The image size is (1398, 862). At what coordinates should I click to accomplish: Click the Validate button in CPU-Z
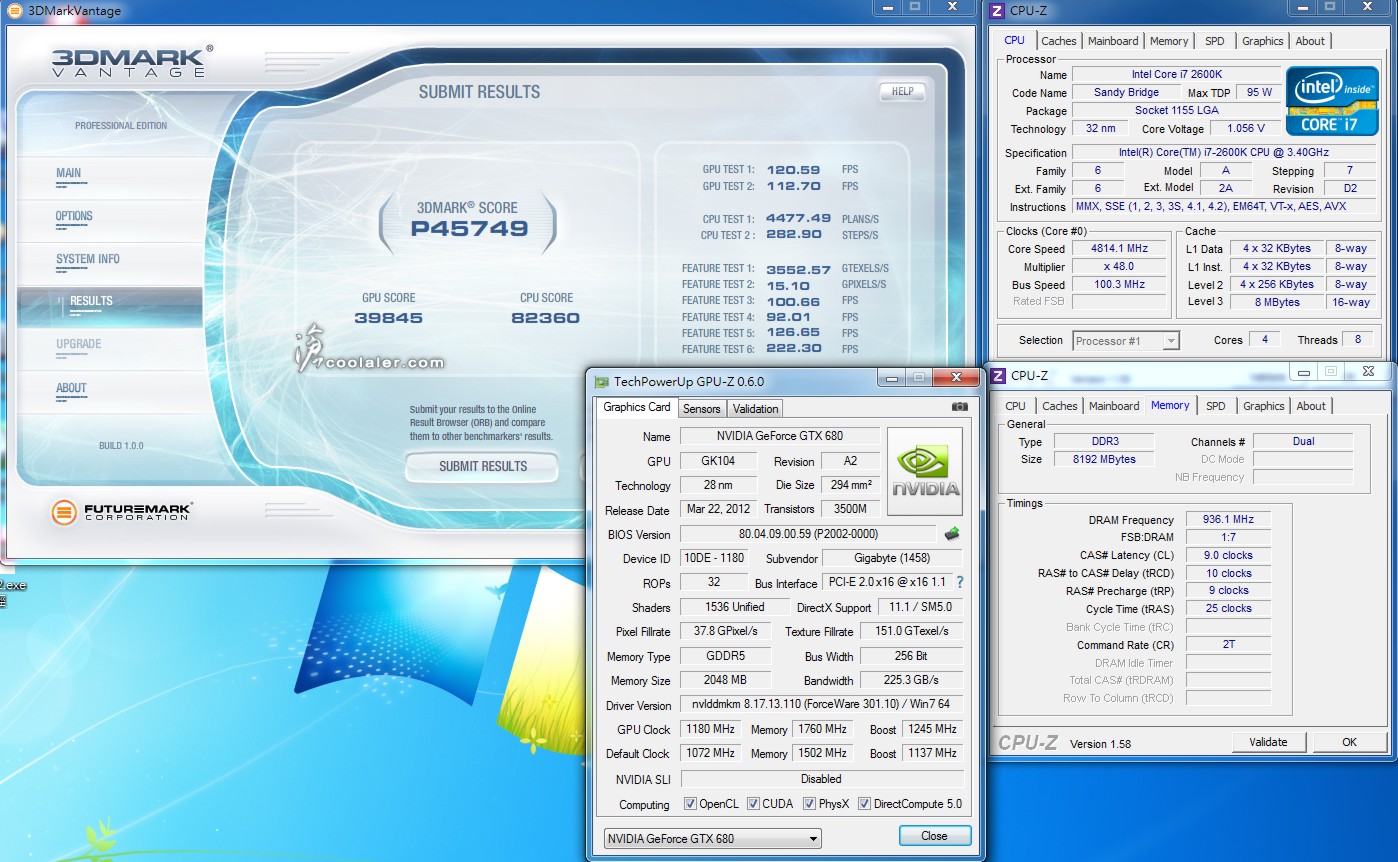(1268, 742)
